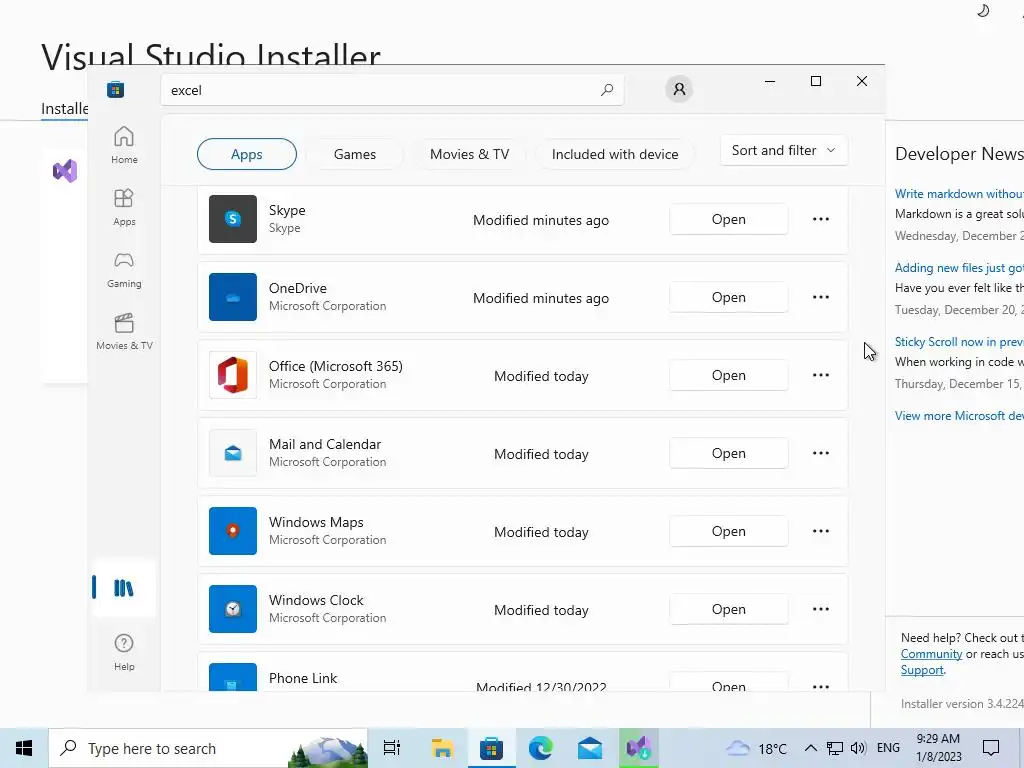The height and width of the screenshot is (768, 1024).
Task: Open the Support link in Installer
Action: coord(922,670)
